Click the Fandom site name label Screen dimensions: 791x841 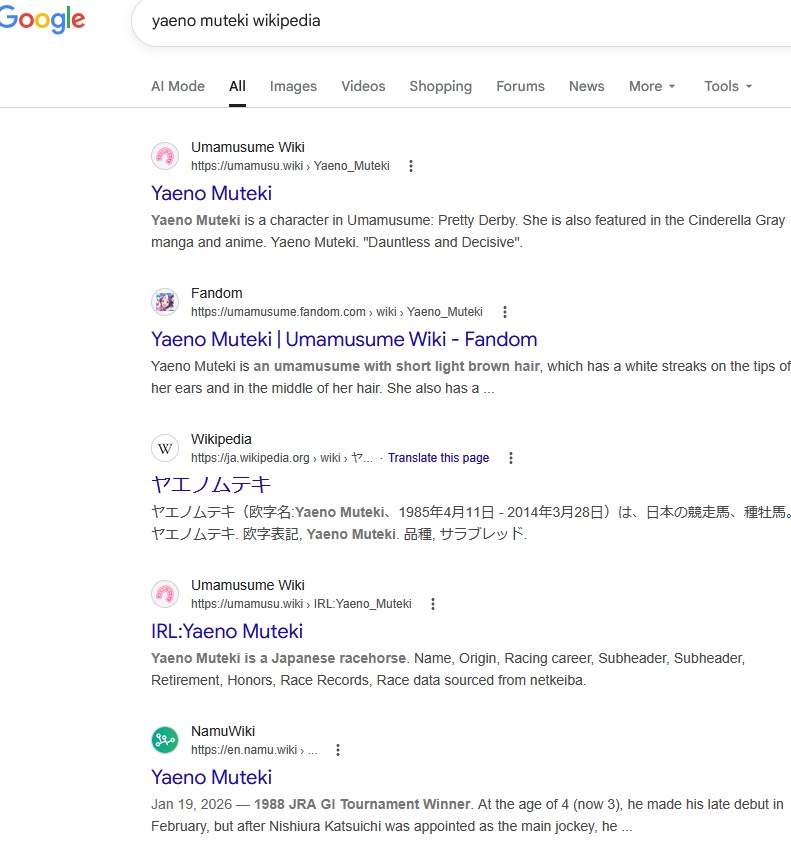(217, 293)
